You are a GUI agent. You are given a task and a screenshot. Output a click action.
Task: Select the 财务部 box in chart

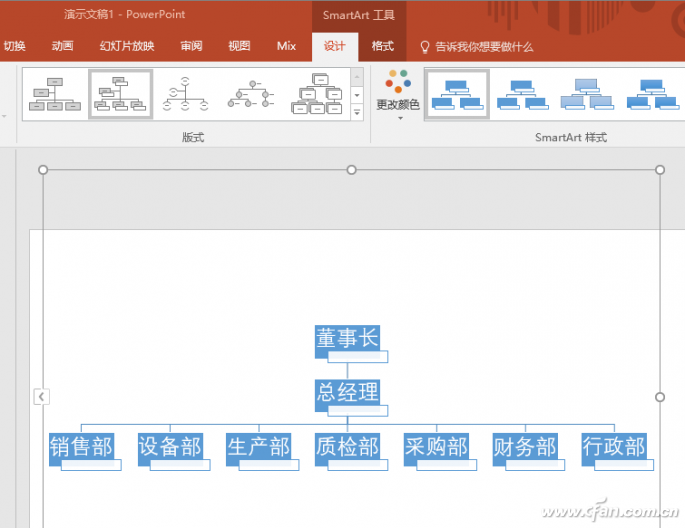[525, 446]
